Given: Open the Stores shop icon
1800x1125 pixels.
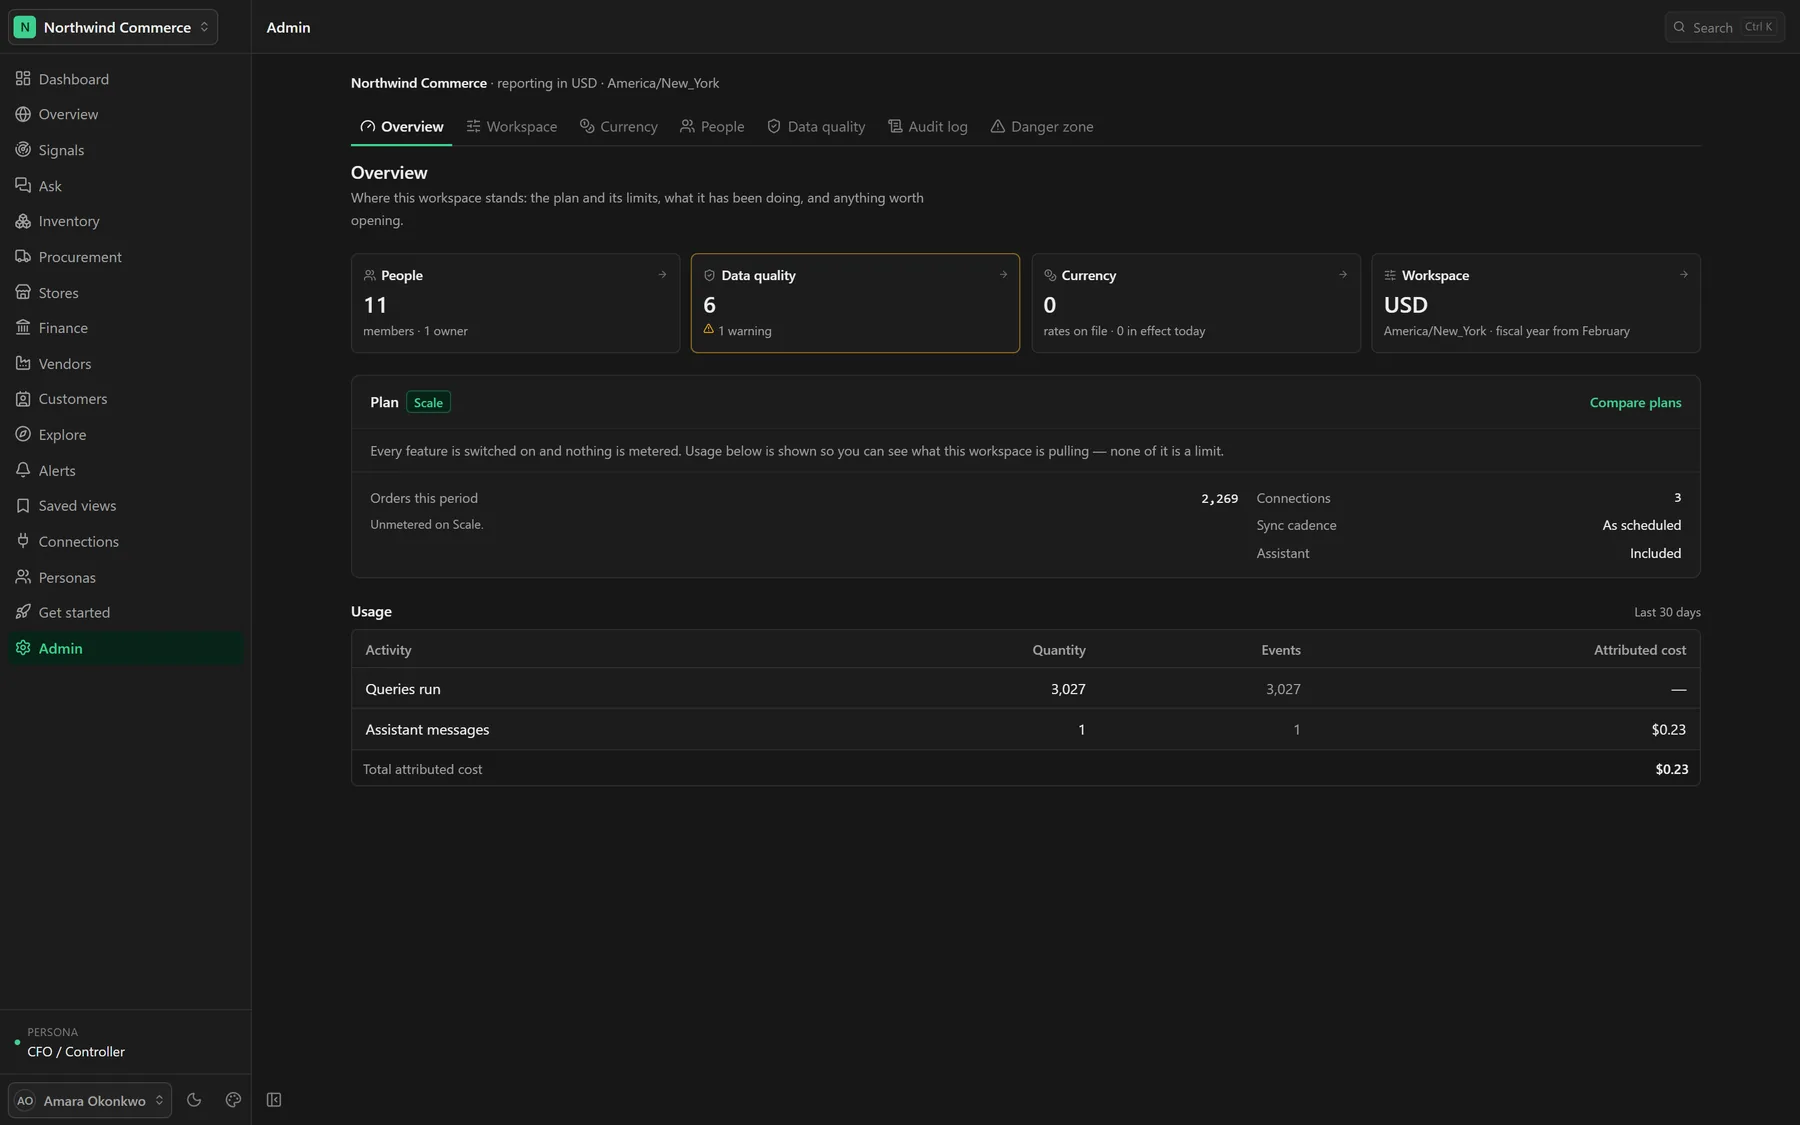Looking at the screenshot, I should point(23,292).
